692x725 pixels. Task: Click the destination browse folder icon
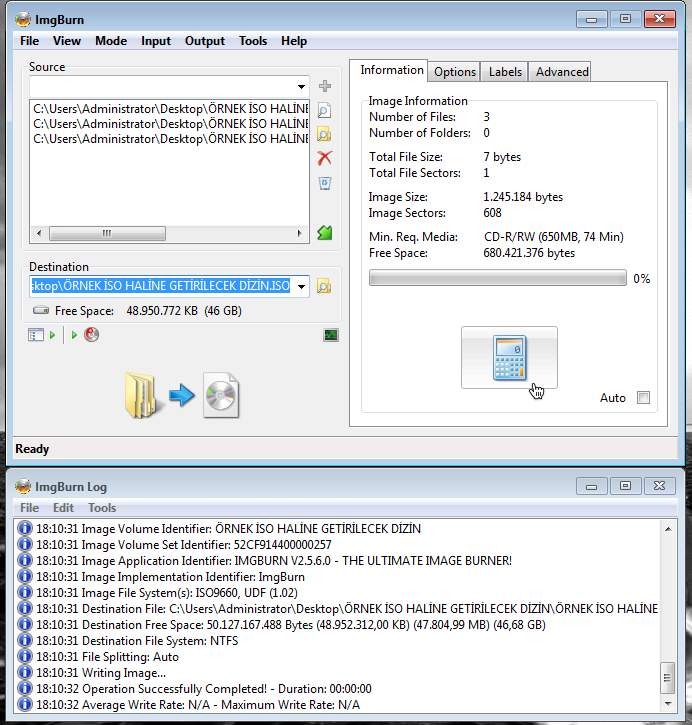pyautogui.click(x=324, y=286)
